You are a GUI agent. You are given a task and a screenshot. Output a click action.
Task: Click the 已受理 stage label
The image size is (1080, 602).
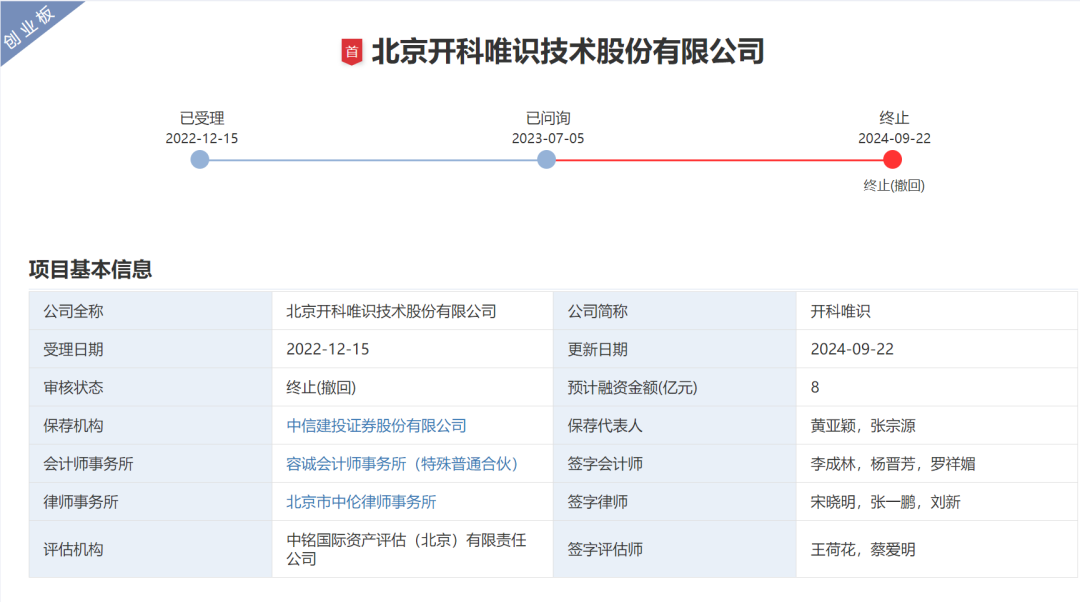[202, 118]
